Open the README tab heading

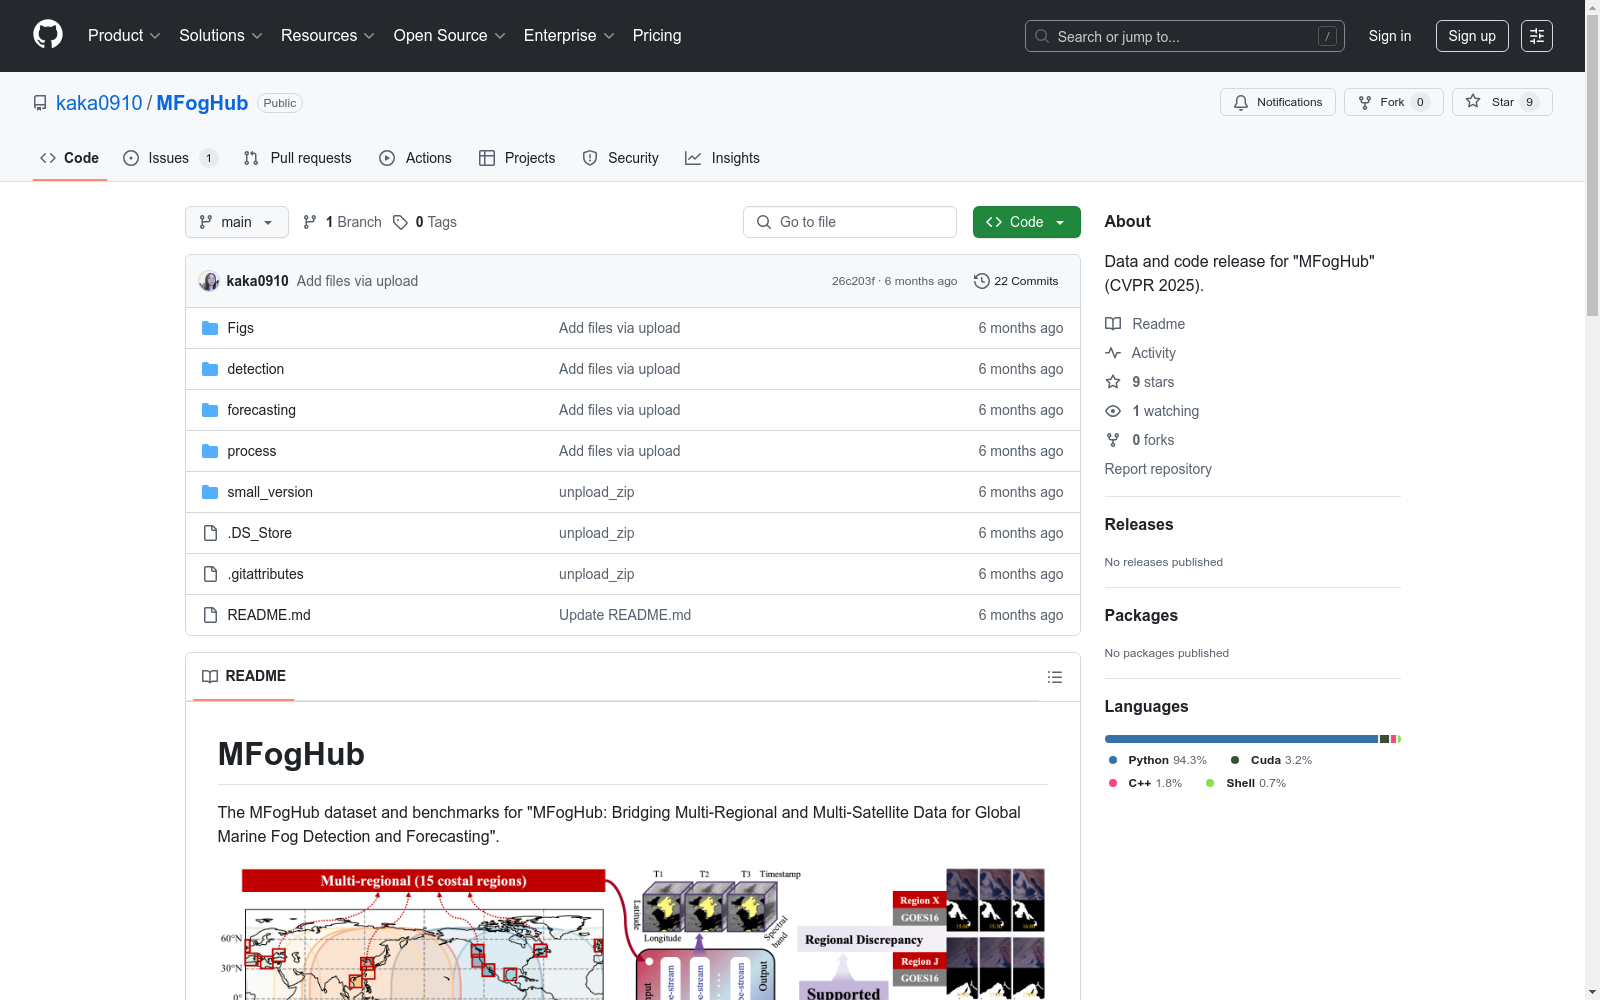coord(244,676)
